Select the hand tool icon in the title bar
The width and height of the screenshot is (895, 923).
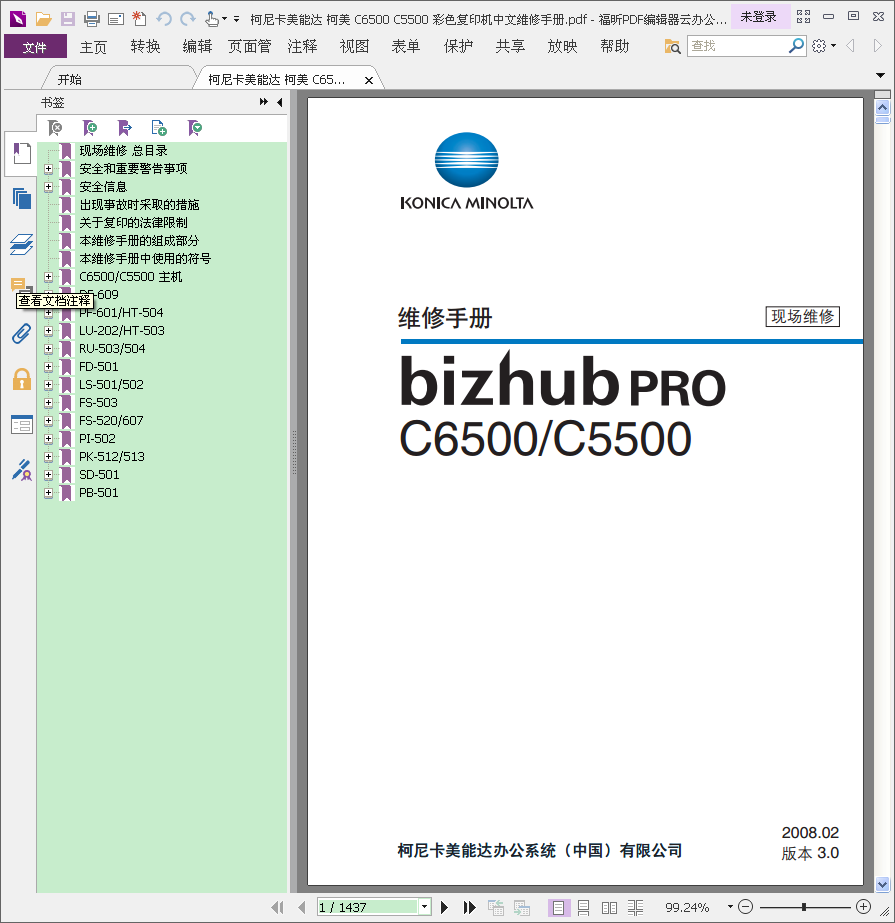click(212, 19)
